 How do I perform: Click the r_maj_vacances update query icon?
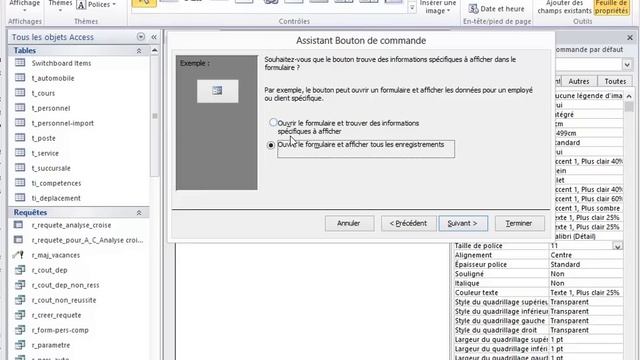[18, 255]
